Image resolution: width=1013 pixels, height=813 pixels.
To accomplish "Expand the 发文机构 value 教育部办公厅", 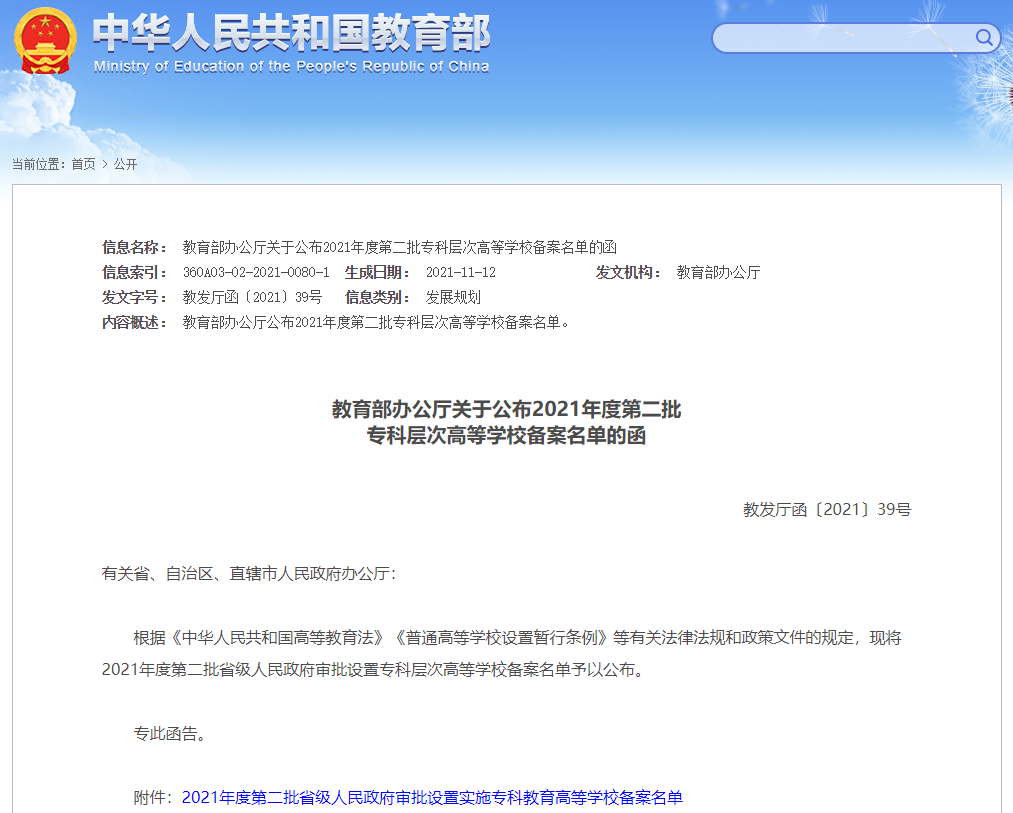I will click(x=718, y=271).
